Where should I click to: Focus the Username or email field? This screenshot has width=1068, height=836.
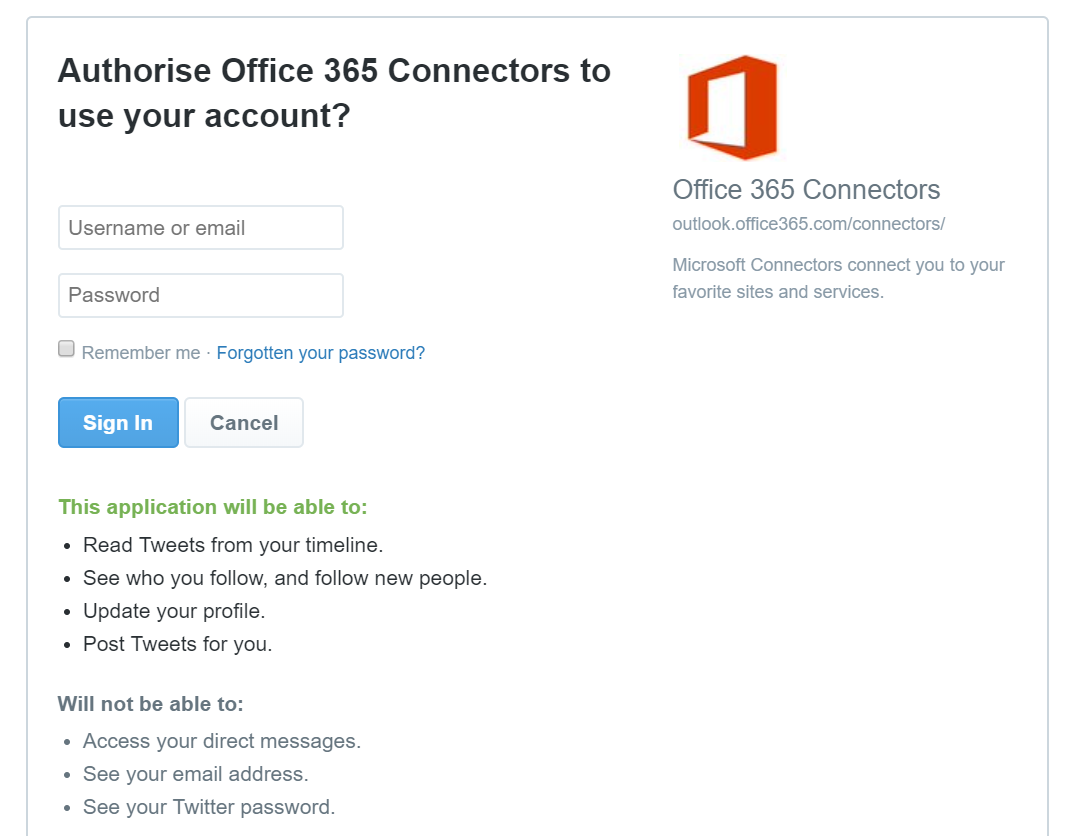[201, 228]
